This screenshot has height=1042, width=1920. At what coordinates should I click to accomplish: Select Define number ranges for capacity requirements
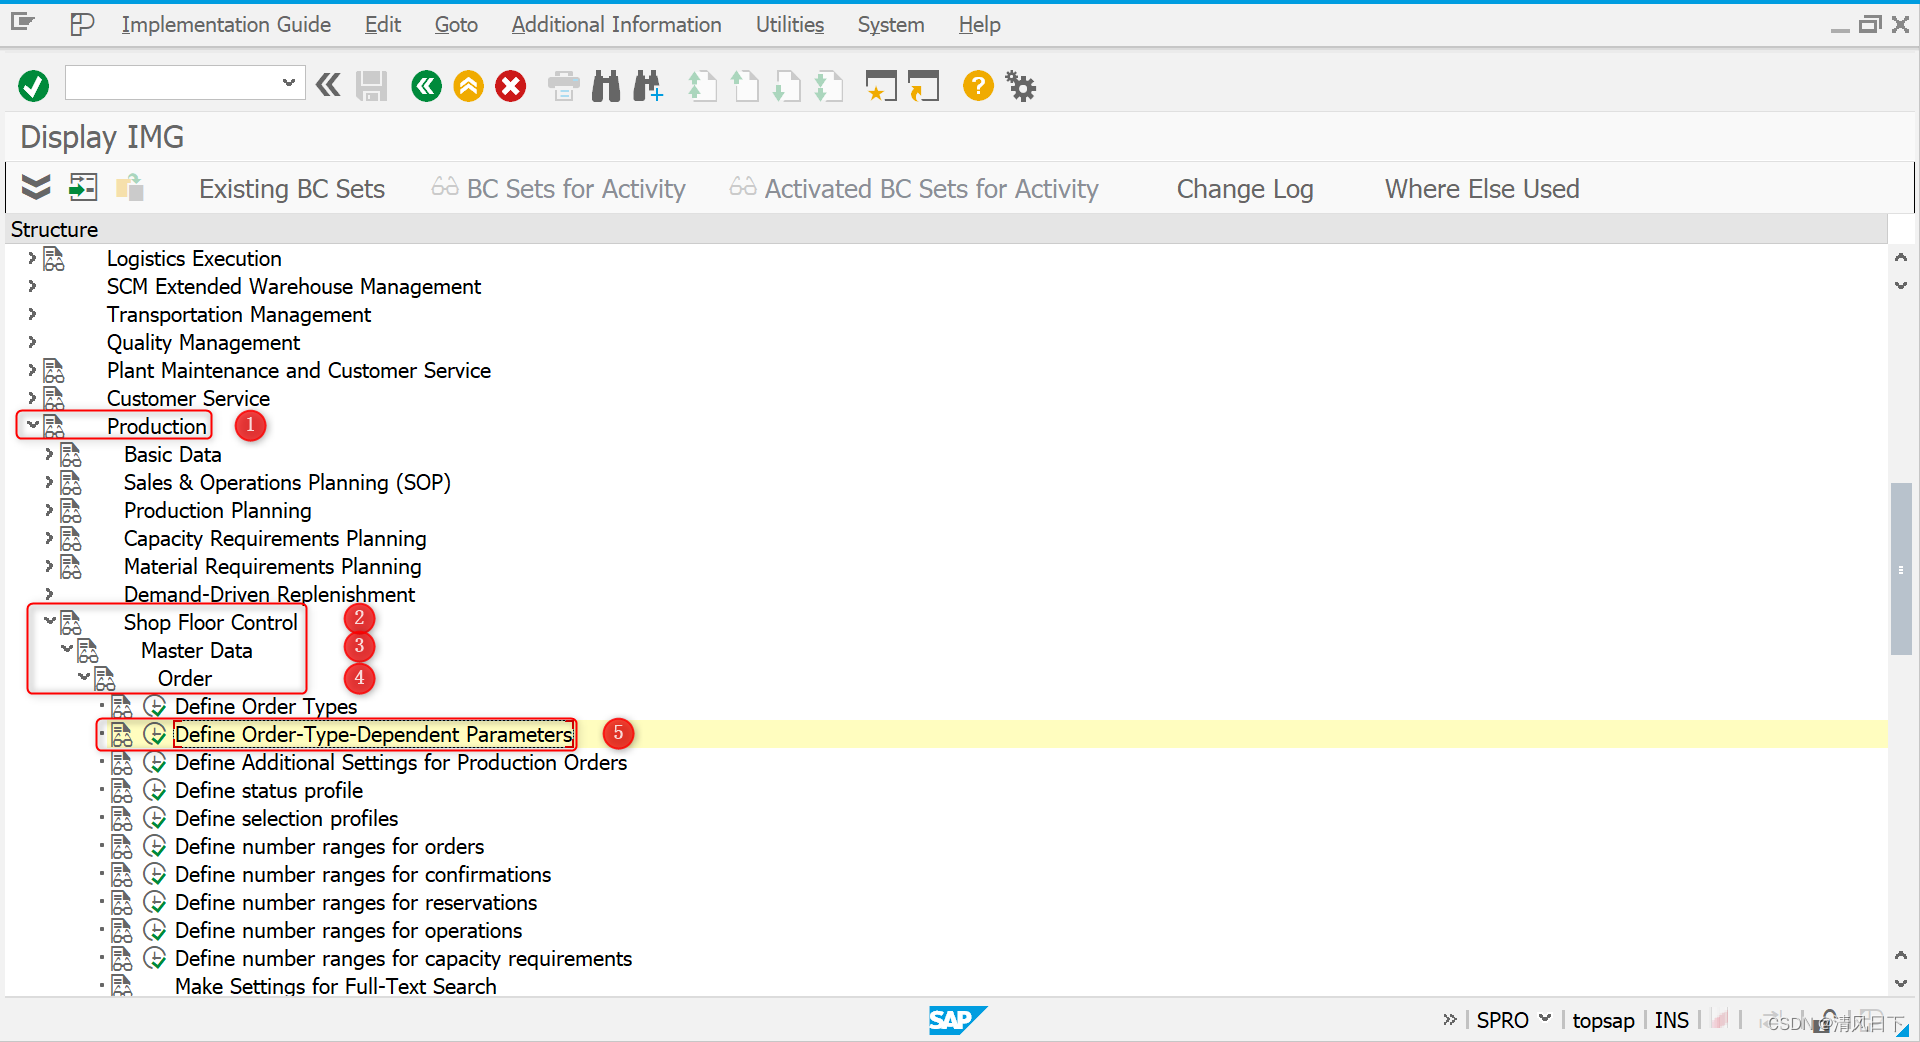pos(403,958)
